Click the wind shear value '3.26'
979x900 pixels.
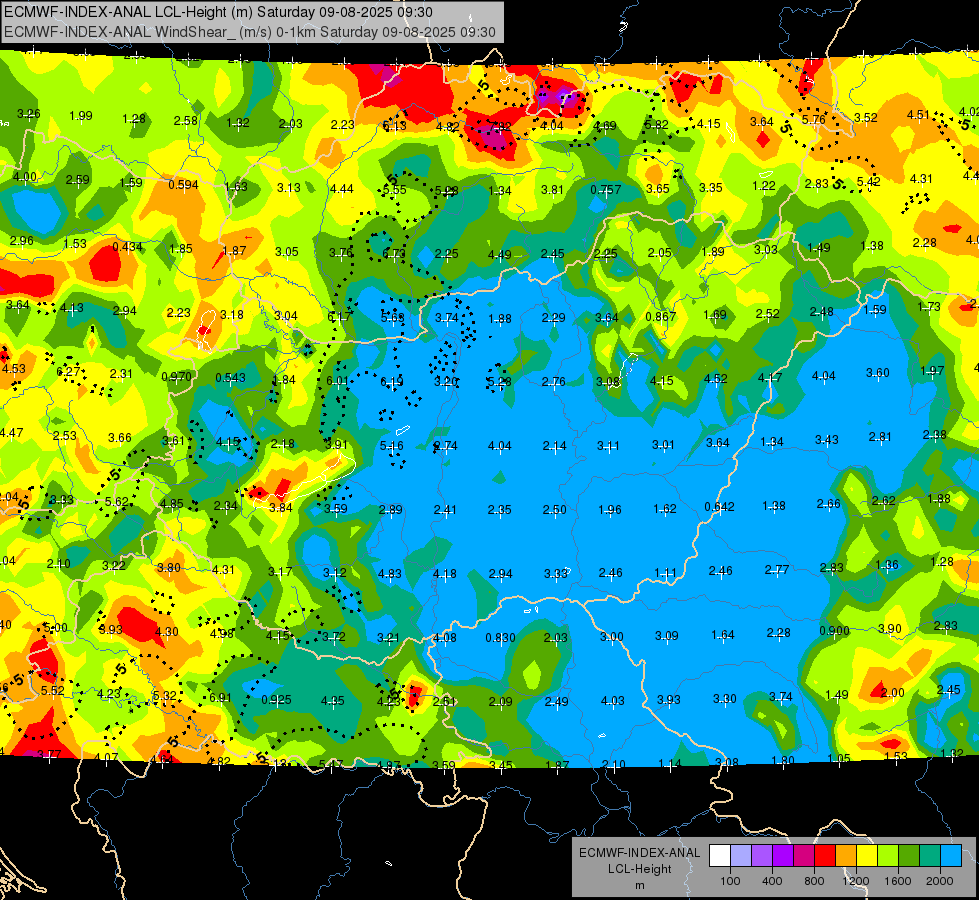point(29,113)
